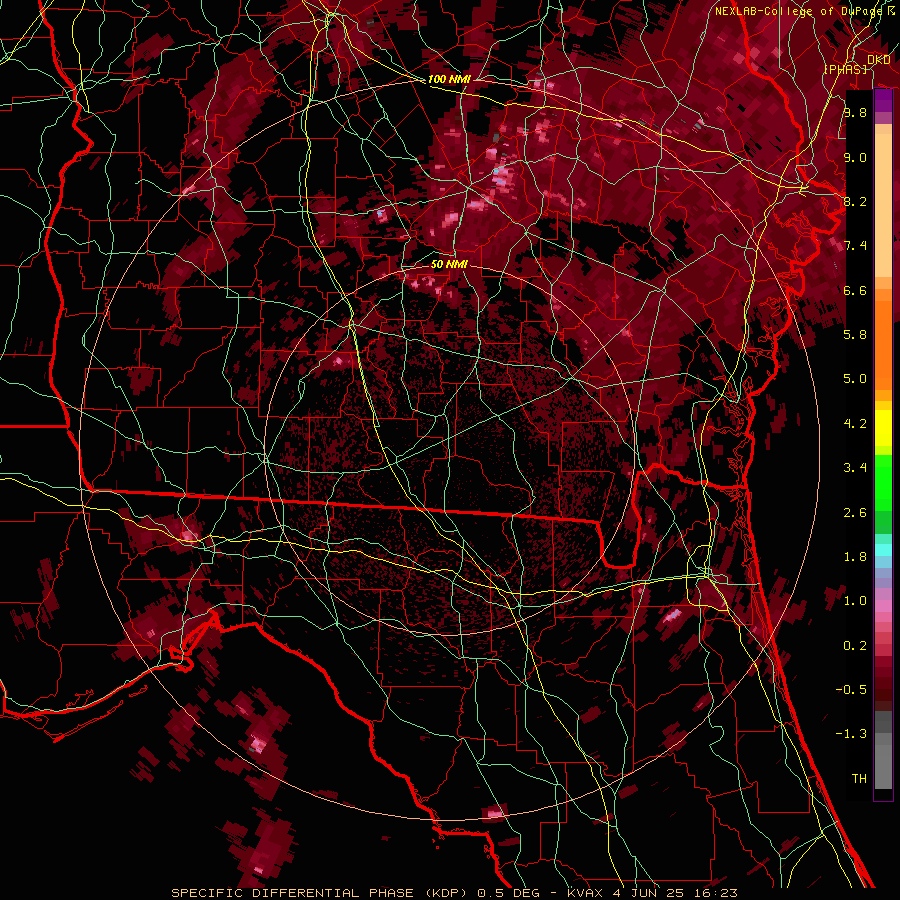Click the bright green segment of the color bar
The image size is (900, 900).
click(x=883, y=482)
